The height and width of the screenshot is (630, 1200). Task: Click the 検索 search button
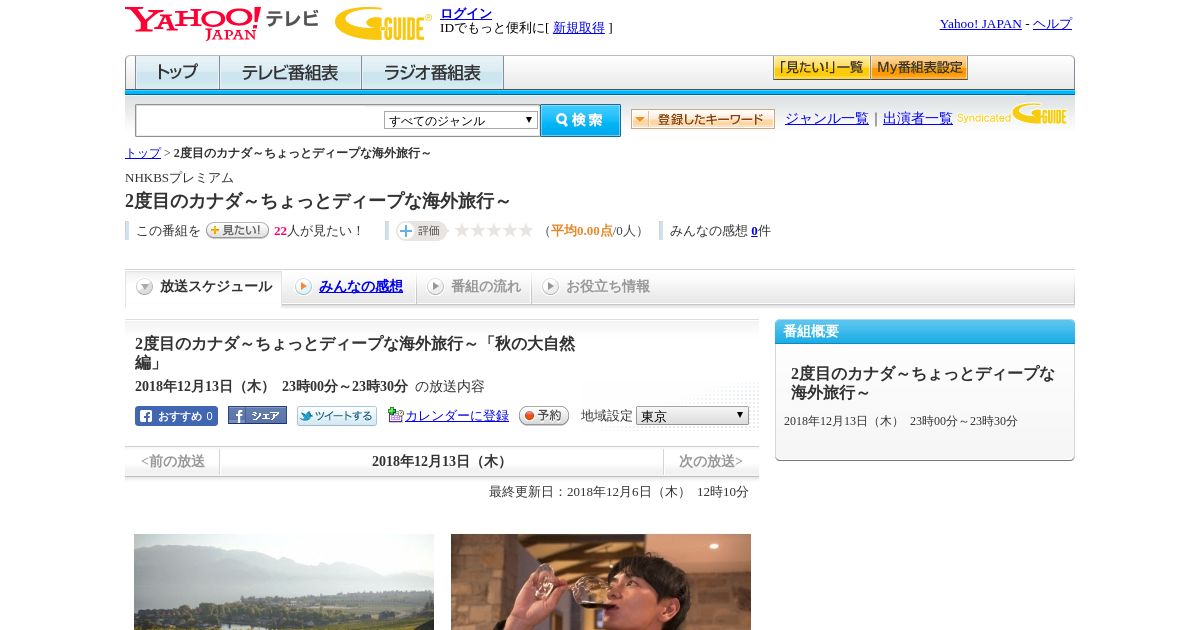pos(580,120)
